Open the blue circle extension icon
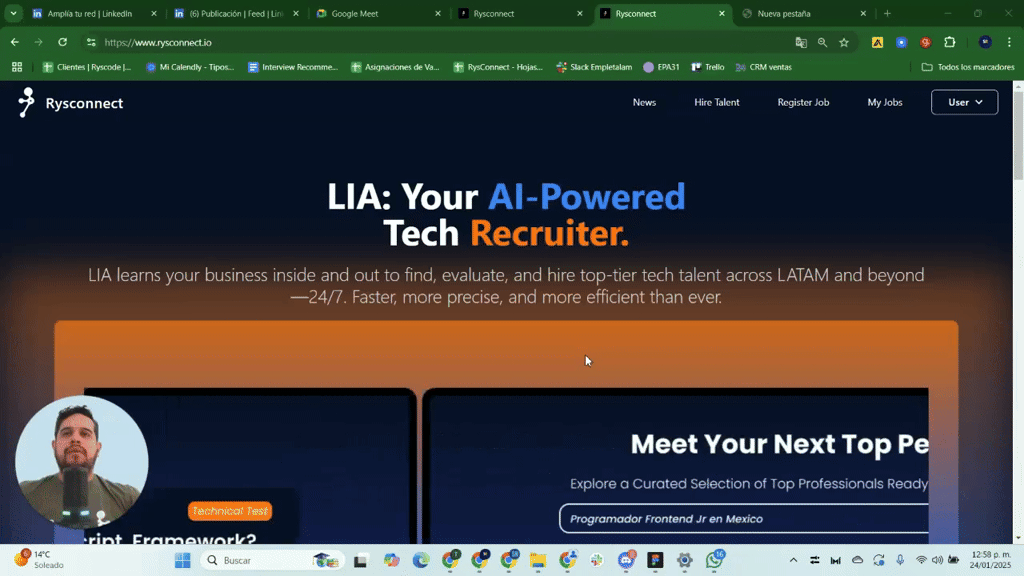Image resolution: width=1024 pixels, height=576 pixels. coord(901,42)
